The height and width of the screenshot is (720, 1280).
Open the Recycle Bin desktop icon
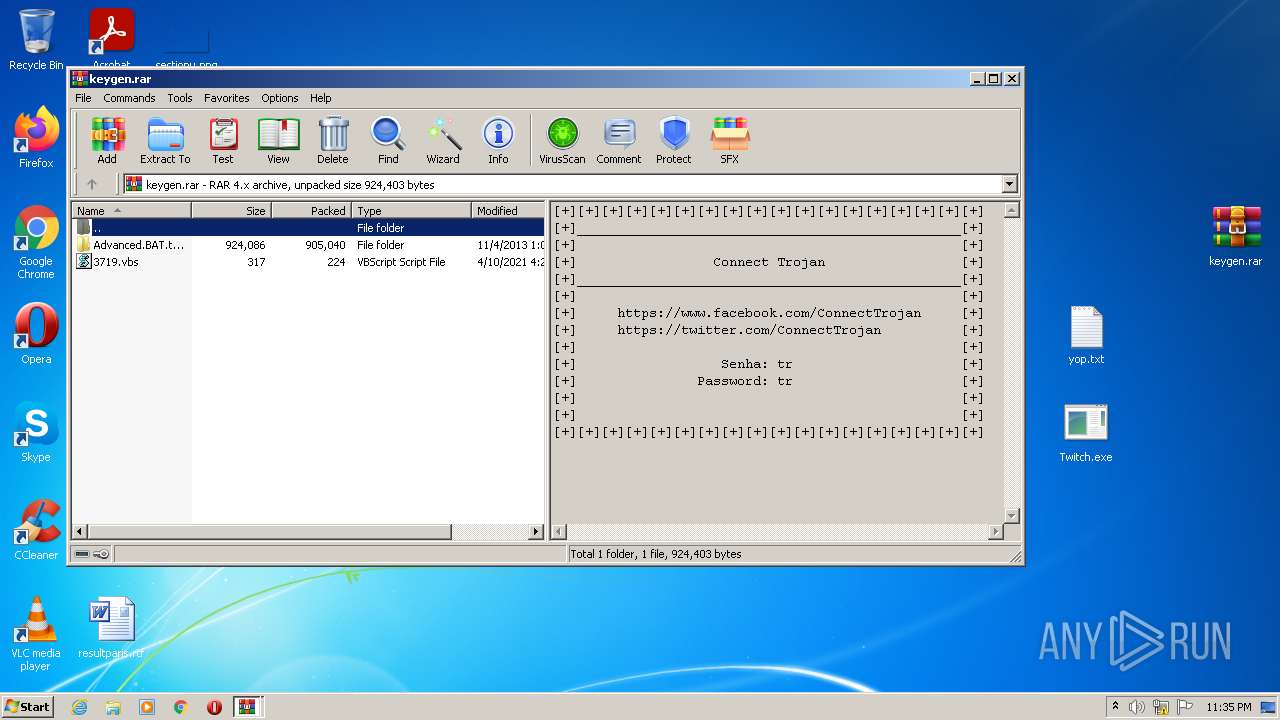[x=36, y=40]
